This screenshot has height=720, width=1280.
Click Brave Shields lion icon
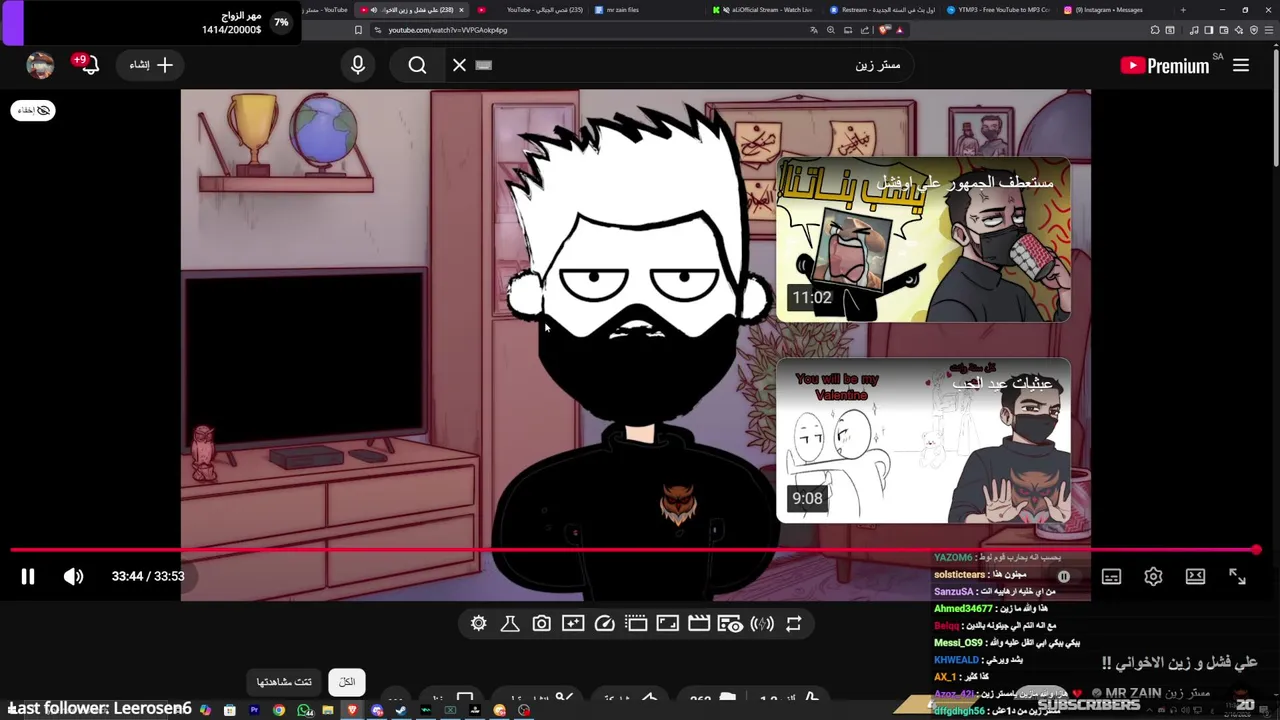[x=883, y=30]
